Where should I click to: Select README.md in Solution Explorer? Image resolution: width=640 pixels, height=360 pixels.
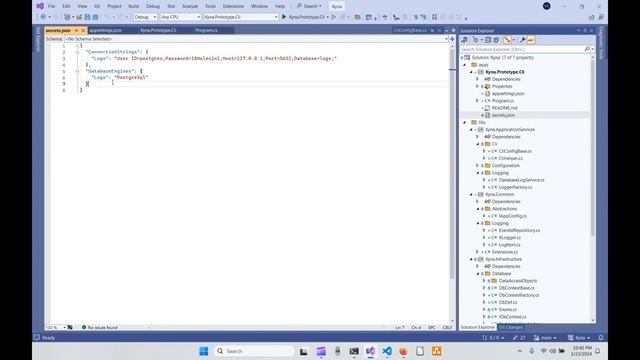(504, 108)
